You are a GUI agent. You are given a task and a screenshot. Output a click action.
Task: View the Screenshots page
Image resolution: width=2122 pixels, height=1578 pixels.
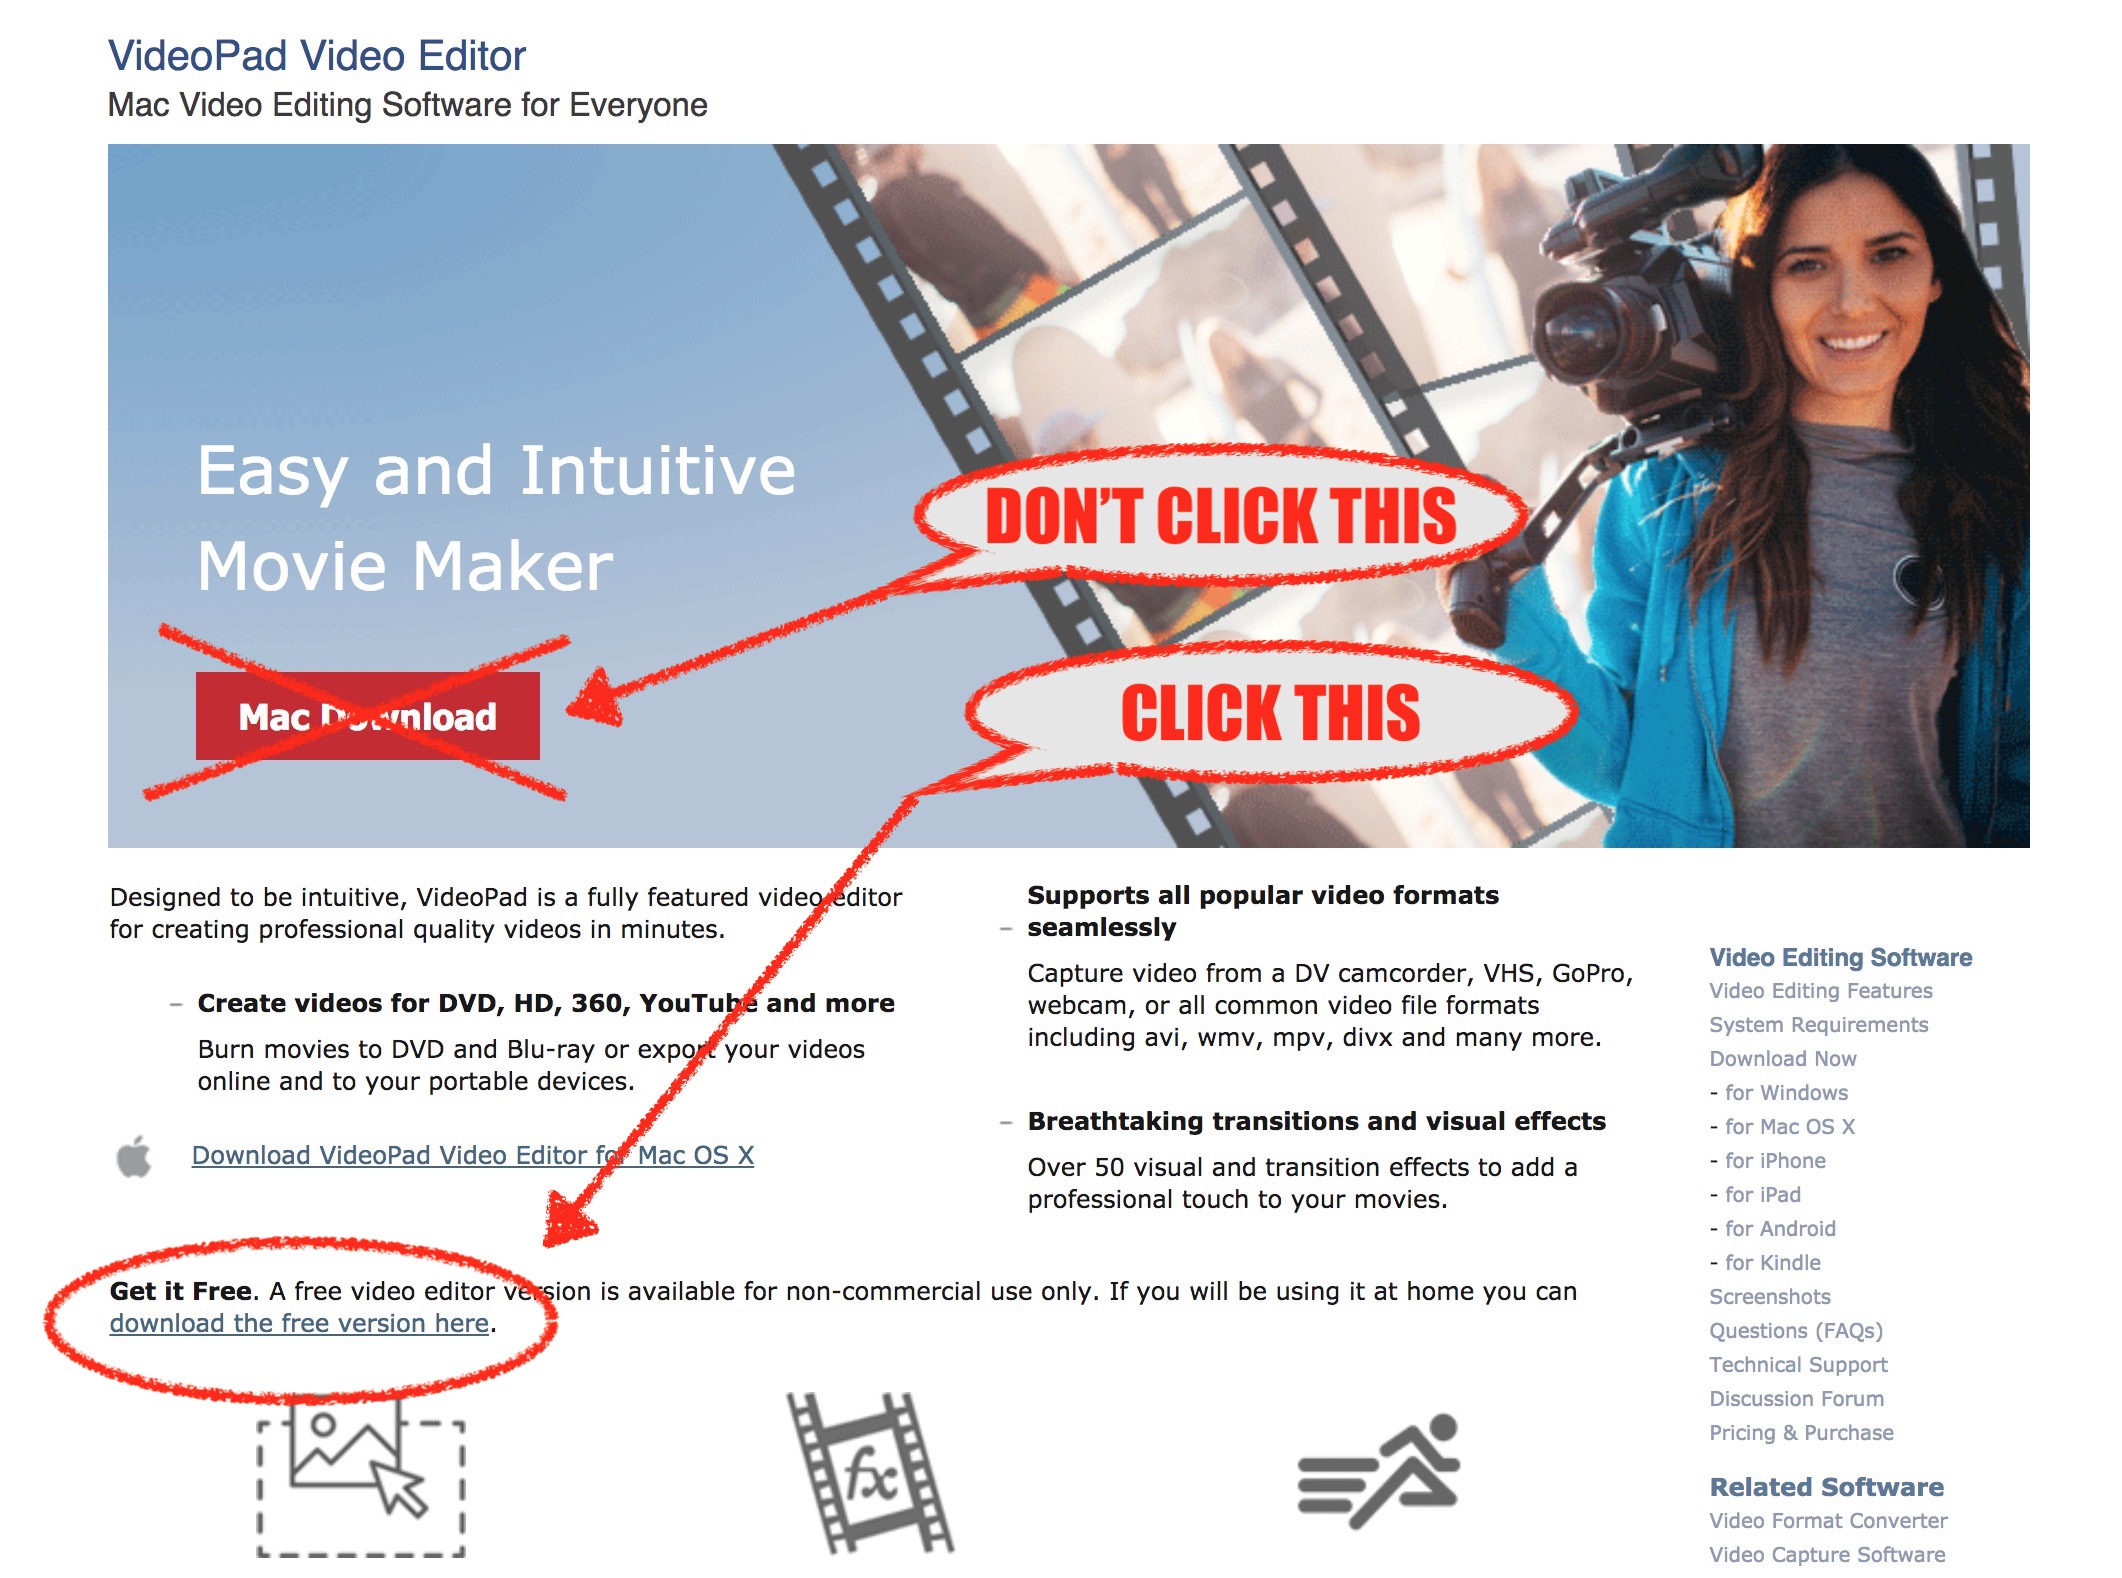pyautogui.click(x=1770, y=1296)
